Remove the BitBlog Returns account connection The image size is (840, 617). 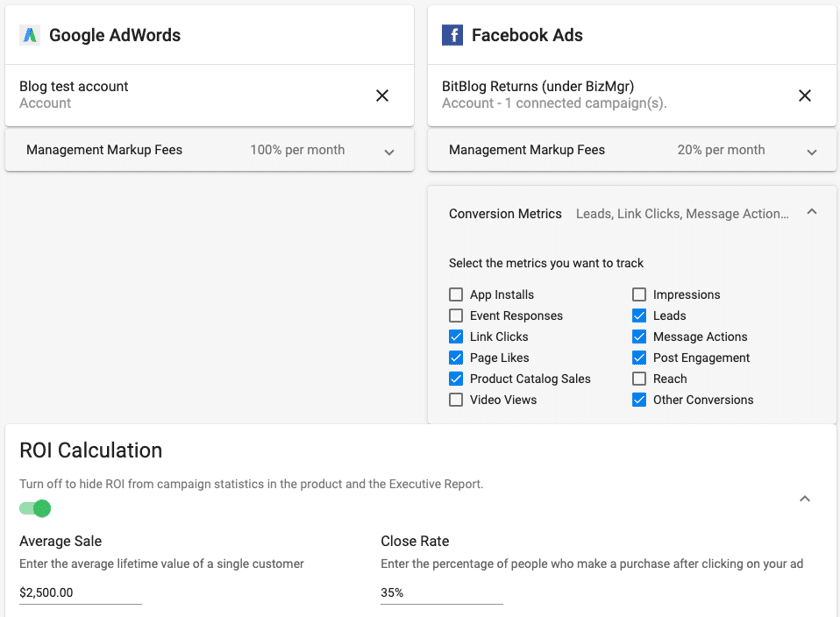click(x=805, y=96)
